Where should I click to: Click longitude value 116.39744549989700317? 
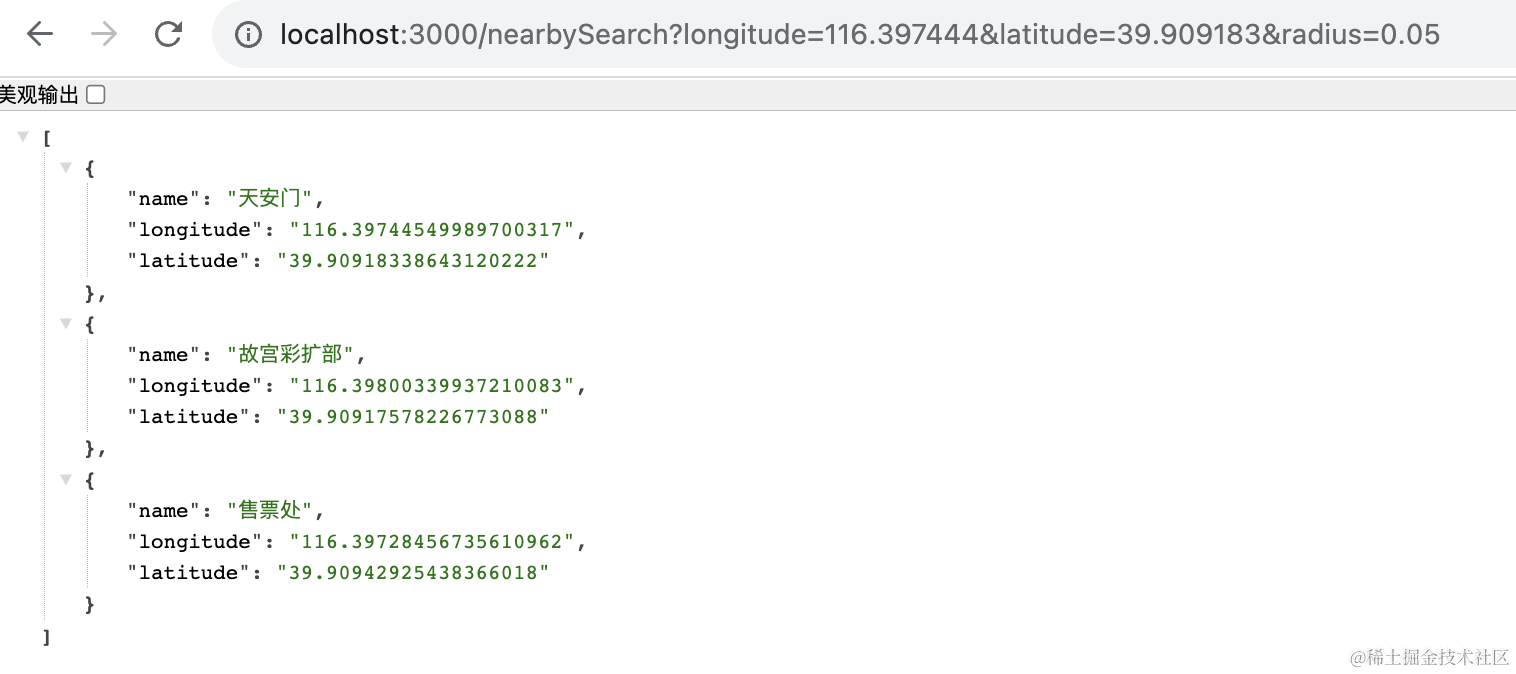point(432,230)
